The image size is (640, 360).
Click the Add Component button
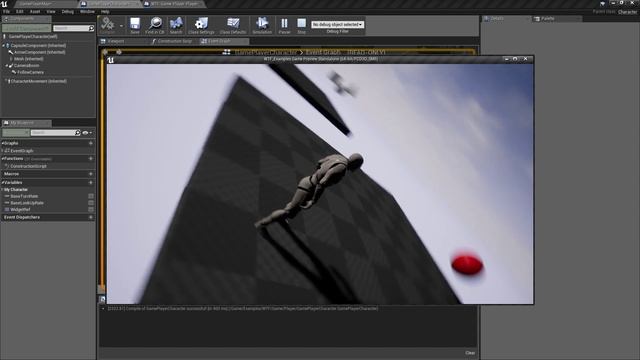point(27,28)
